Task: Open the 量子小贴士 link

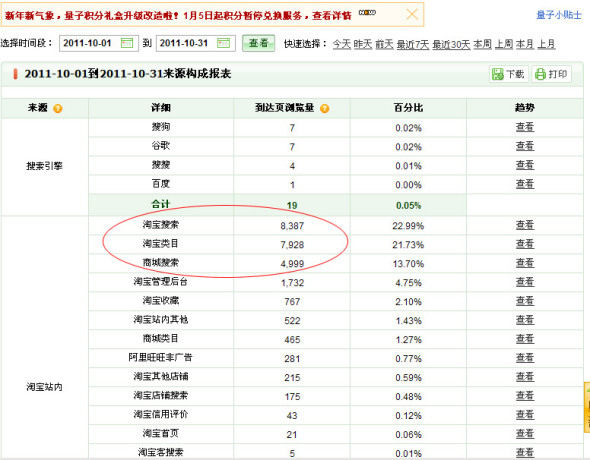Action: [x=559, y=15]
